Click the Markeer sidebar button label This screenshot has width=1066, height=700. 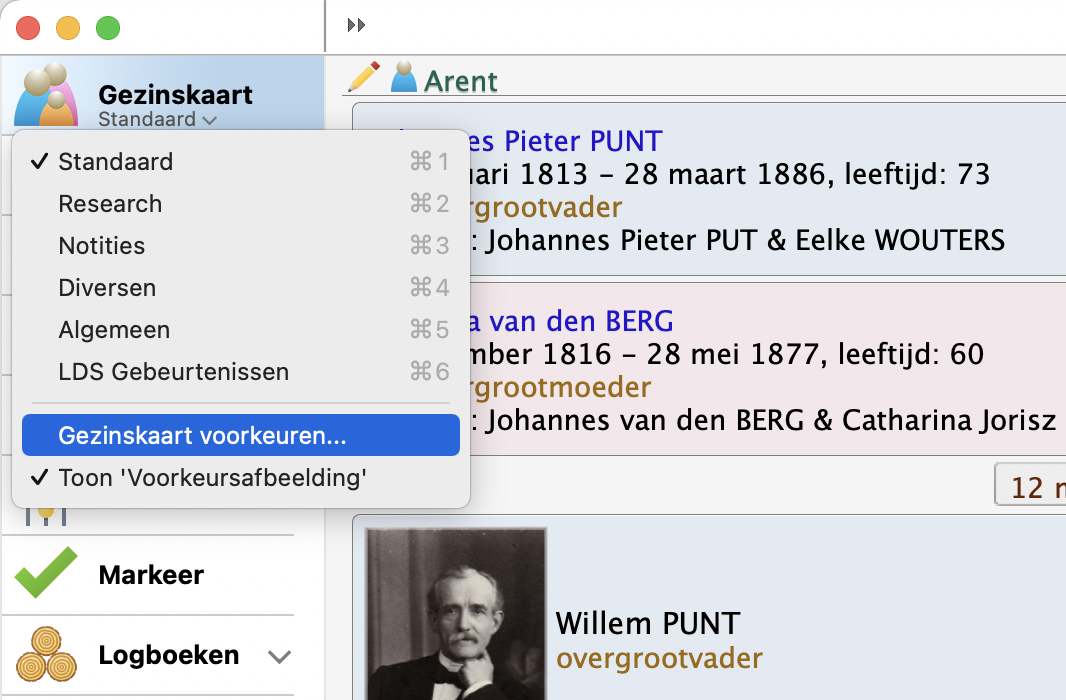[151, 575]
